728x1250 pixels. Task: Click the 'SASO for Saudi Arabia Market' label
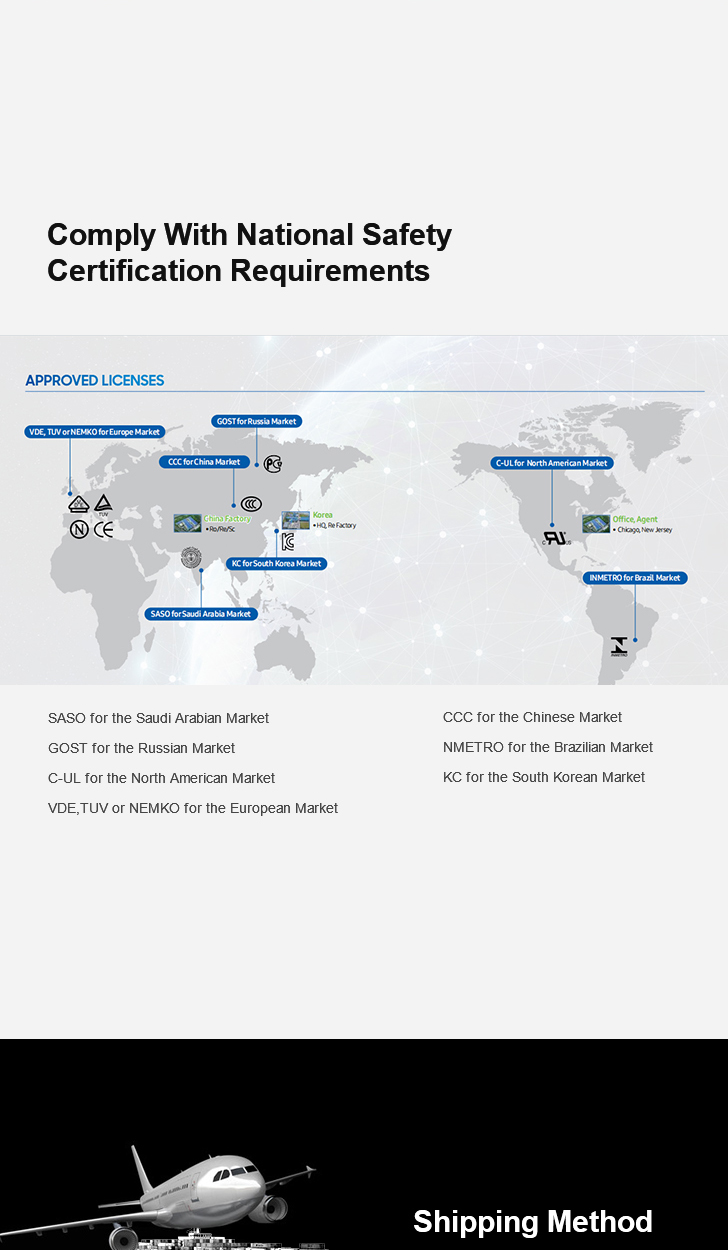click(200, 614)
